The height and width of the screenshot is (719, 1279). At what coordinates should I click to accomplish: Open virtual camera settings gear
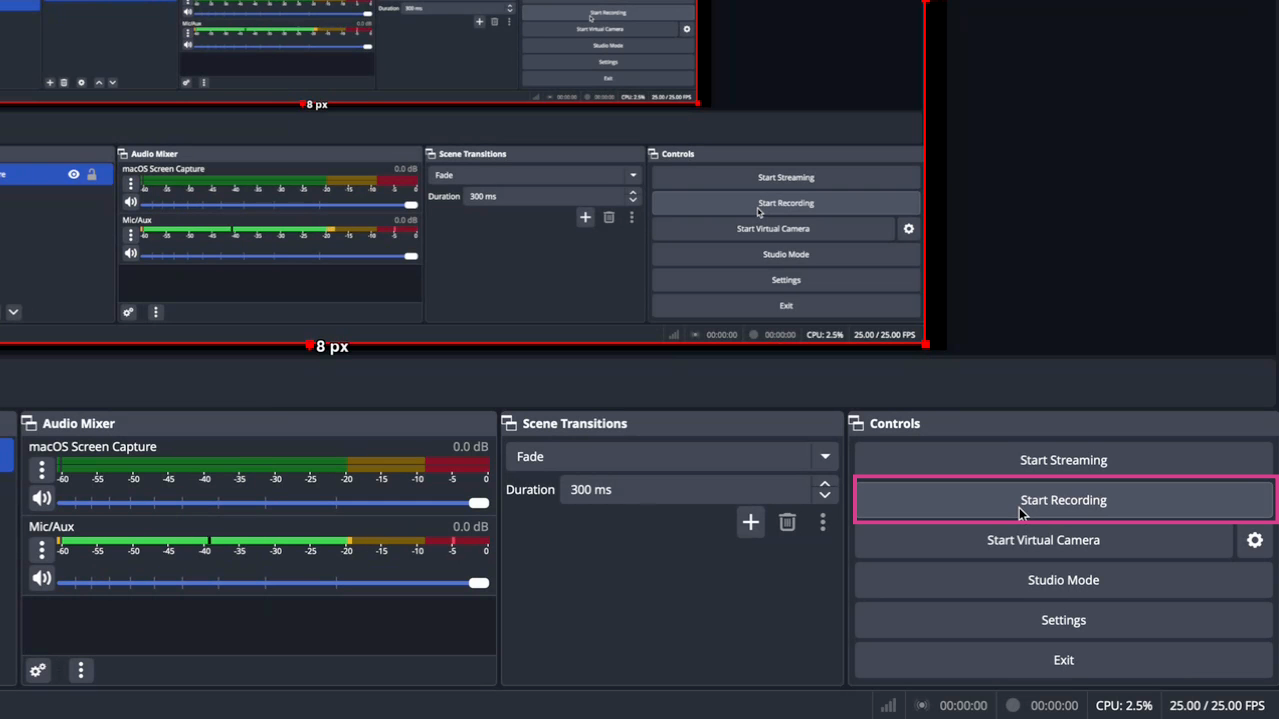tap(1254, 540)
